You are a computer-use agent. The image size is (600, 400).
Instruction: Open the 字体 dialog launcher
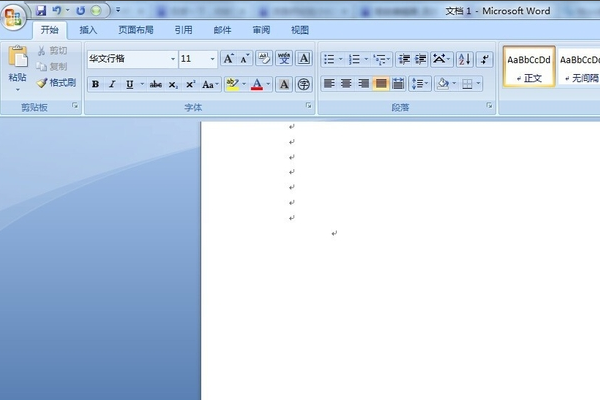coord(308,105)
